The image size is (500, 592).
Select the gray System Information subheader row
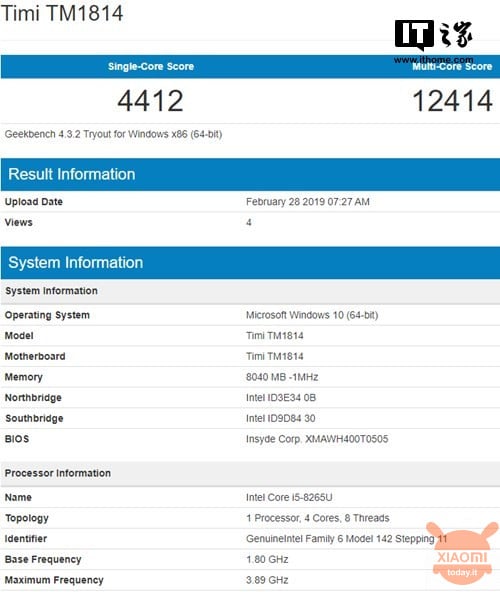[x=250, y=291]
